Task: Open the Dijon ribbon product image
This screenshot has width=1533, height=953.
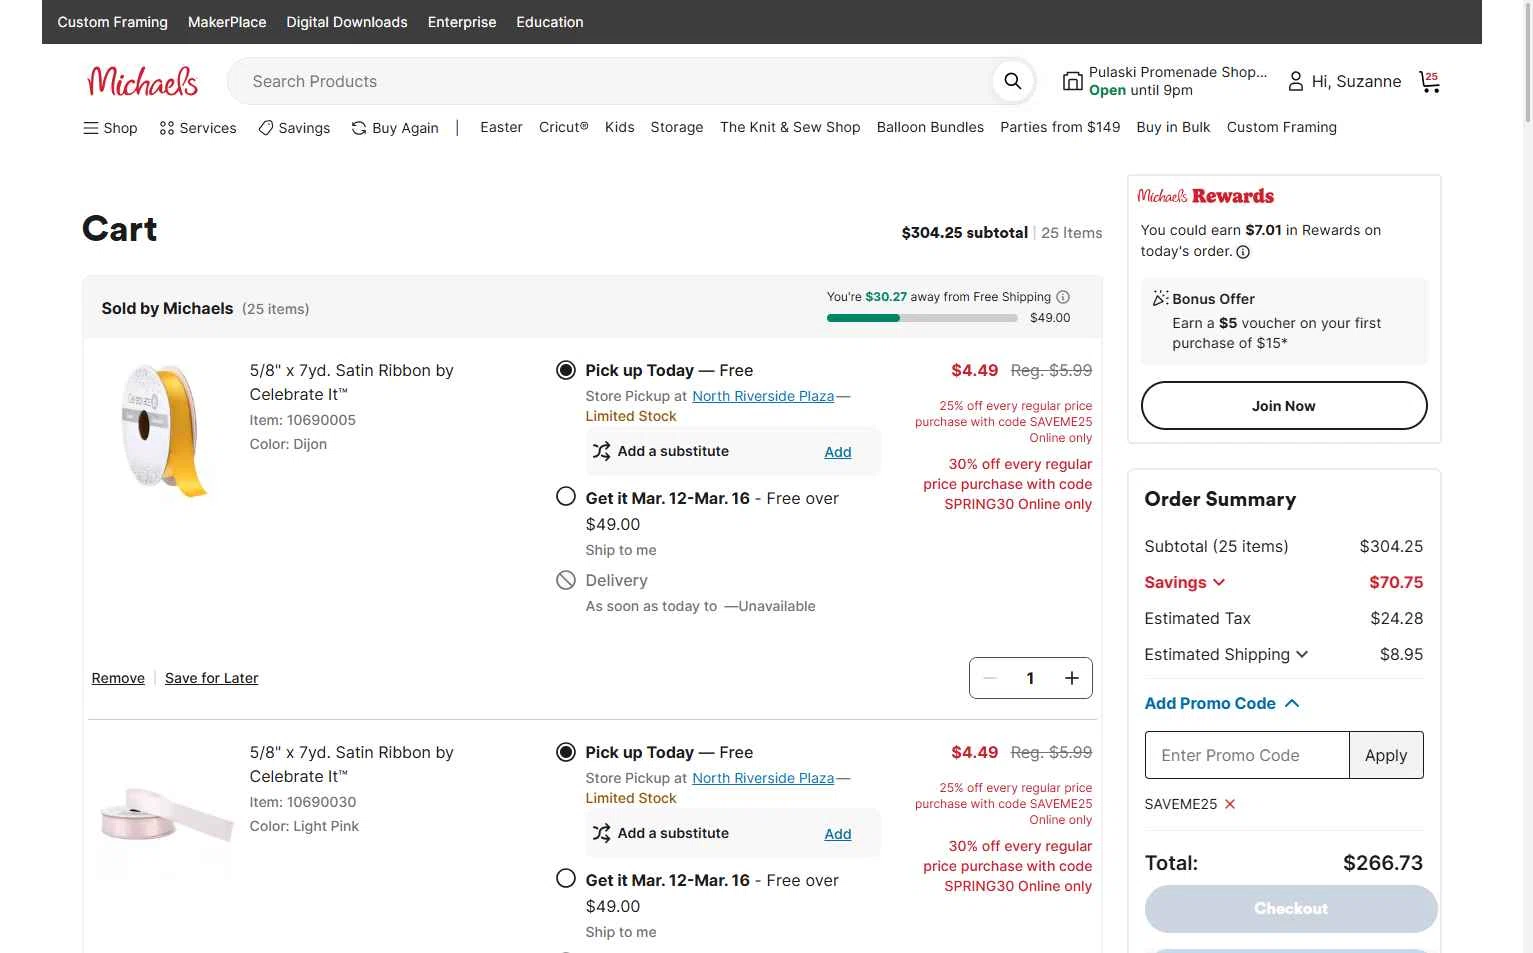Action: pos(165,430)
